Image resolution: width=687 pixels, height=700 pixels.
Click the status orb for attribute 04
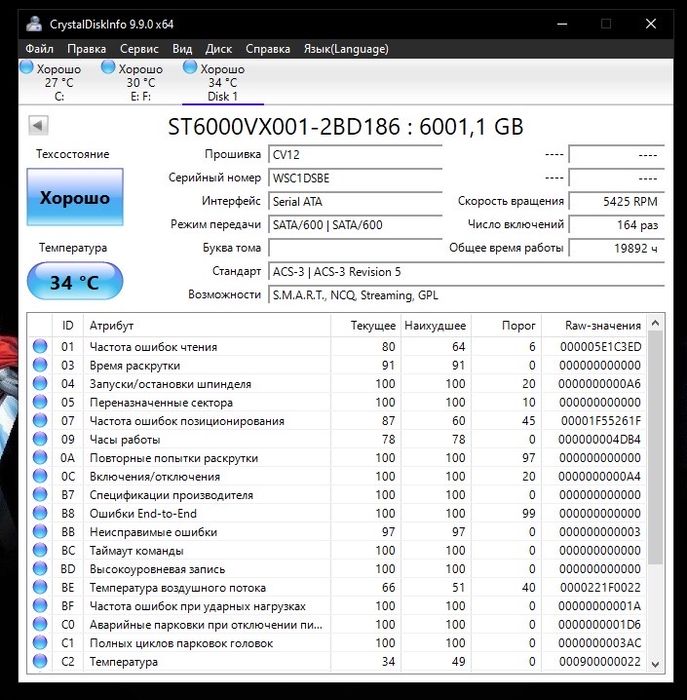pyautogui.click(x=40, y=383)
